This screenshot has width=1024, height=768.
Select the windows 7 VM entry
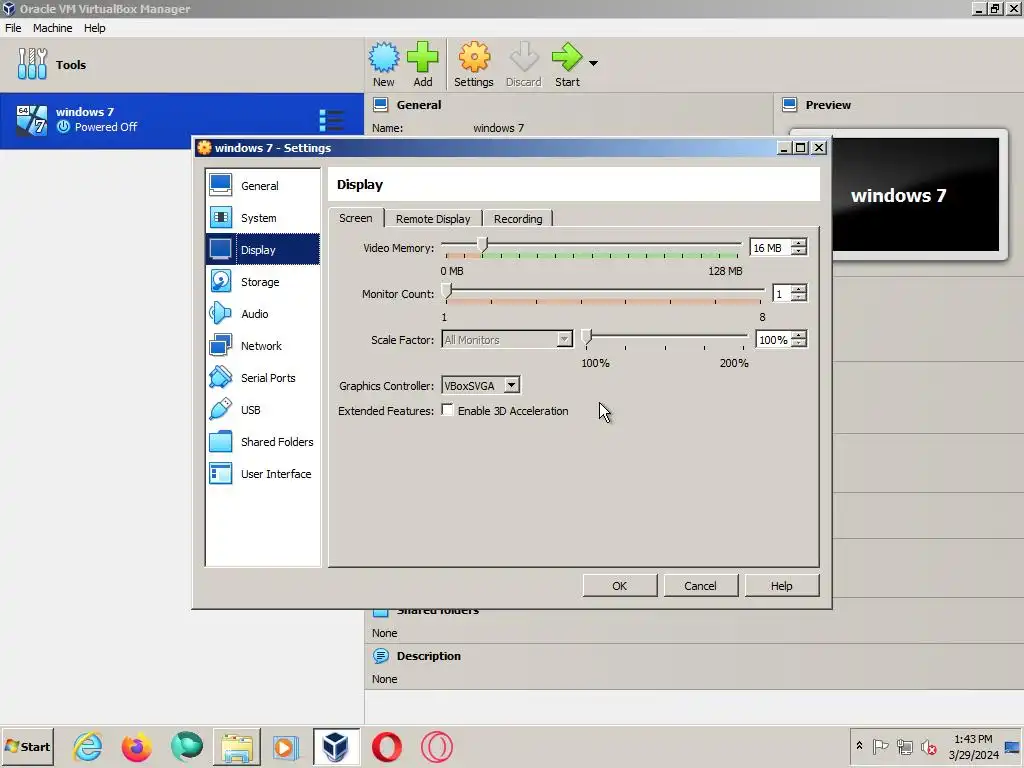tap(182, 120)
